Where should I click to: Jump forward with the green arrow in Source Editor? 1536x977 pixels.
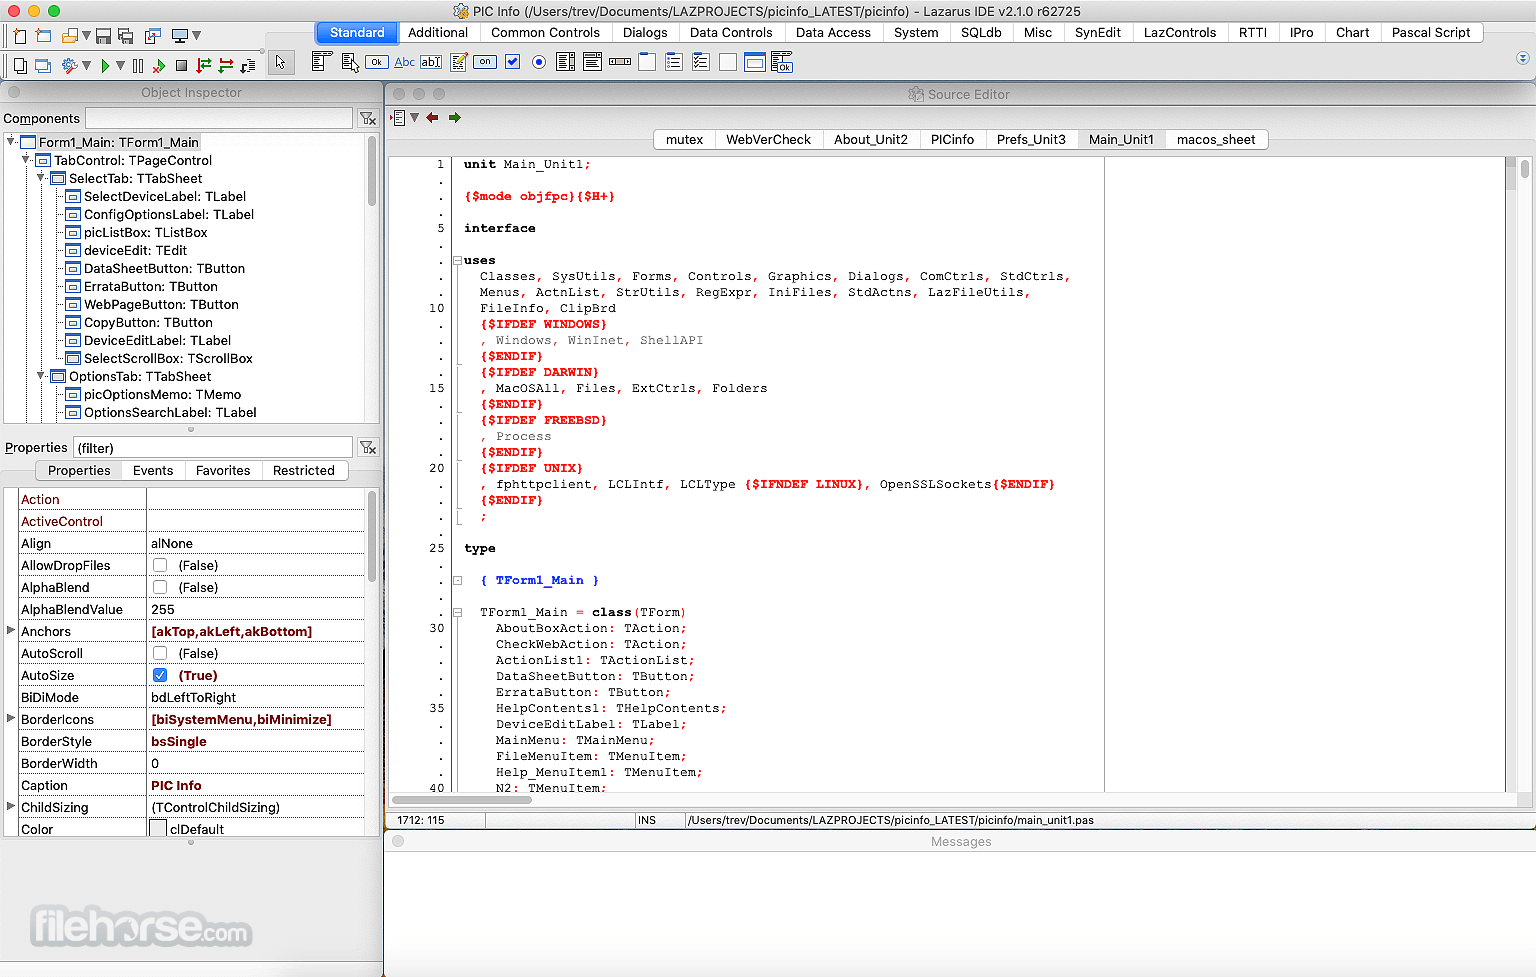tap(455, 118)
